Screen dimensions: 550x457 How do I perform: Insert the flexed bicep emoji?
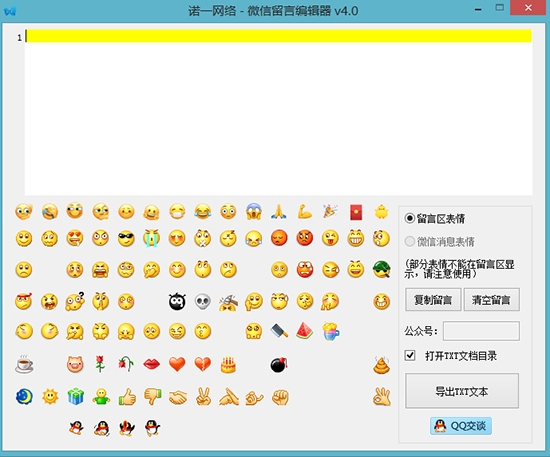pyautogui.click(x=305, y=212)
